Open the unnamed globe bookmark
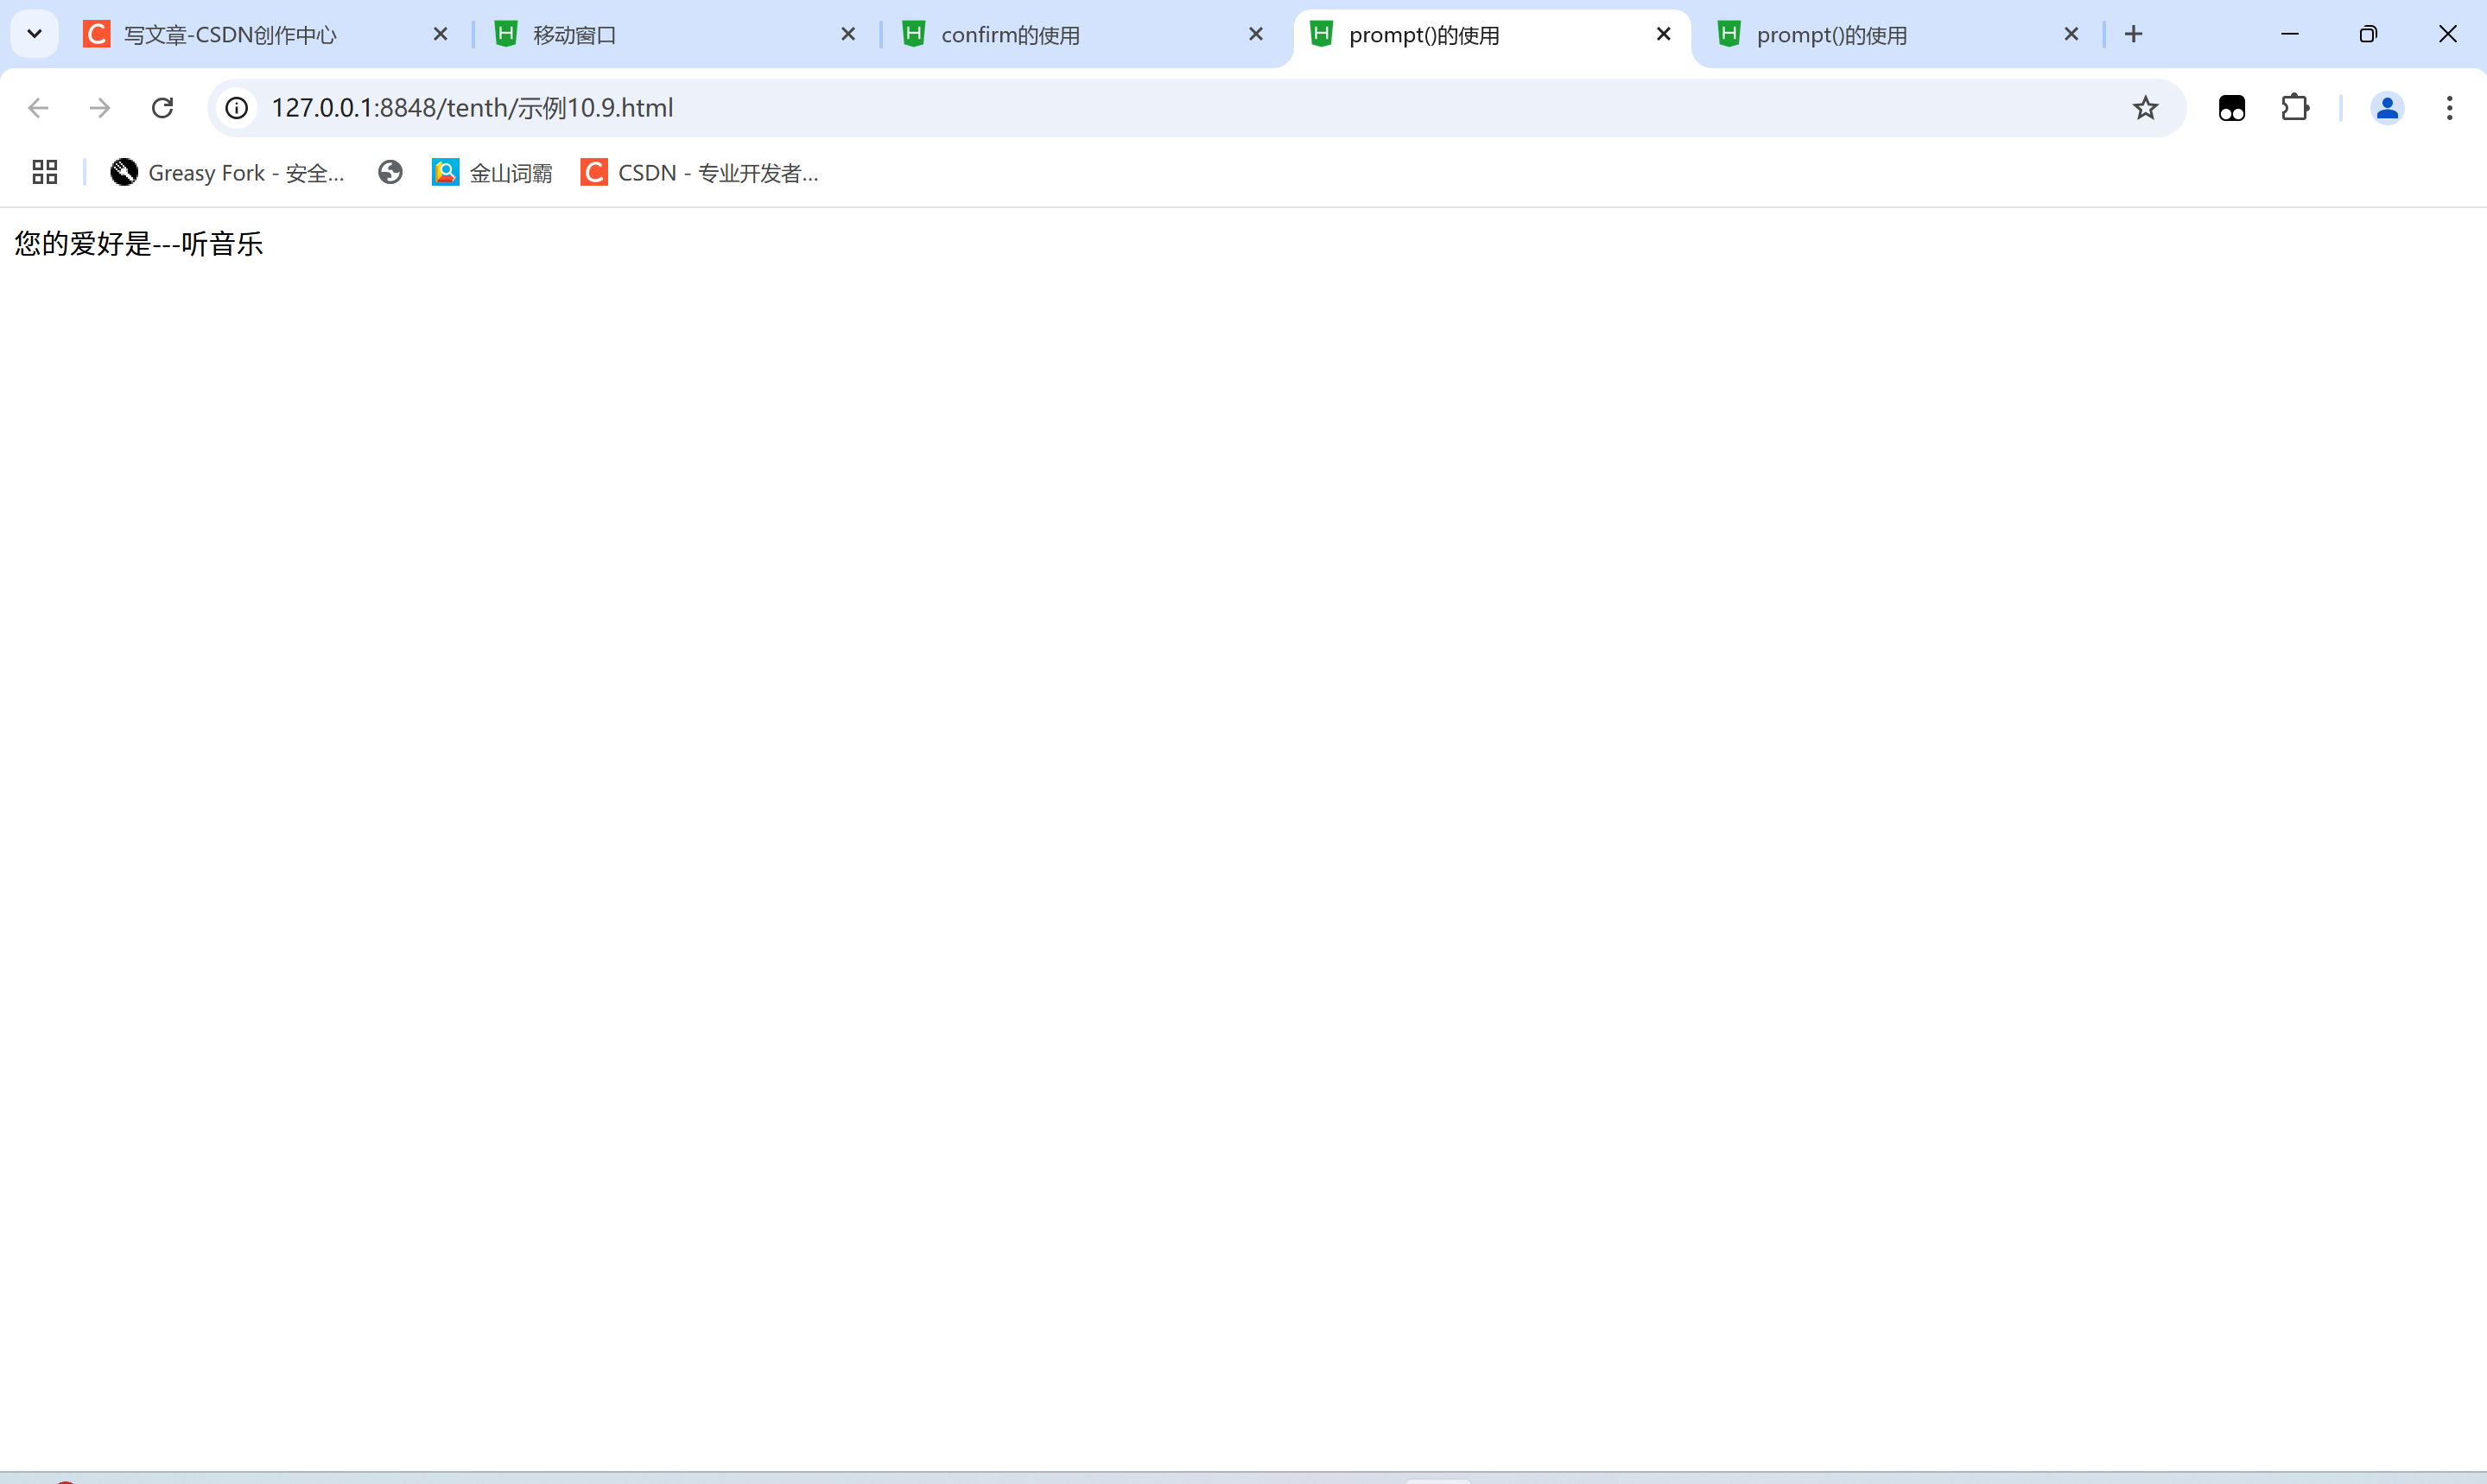Image resolution: width=2487 pixels, height=1484 pixels. point(390,173)
